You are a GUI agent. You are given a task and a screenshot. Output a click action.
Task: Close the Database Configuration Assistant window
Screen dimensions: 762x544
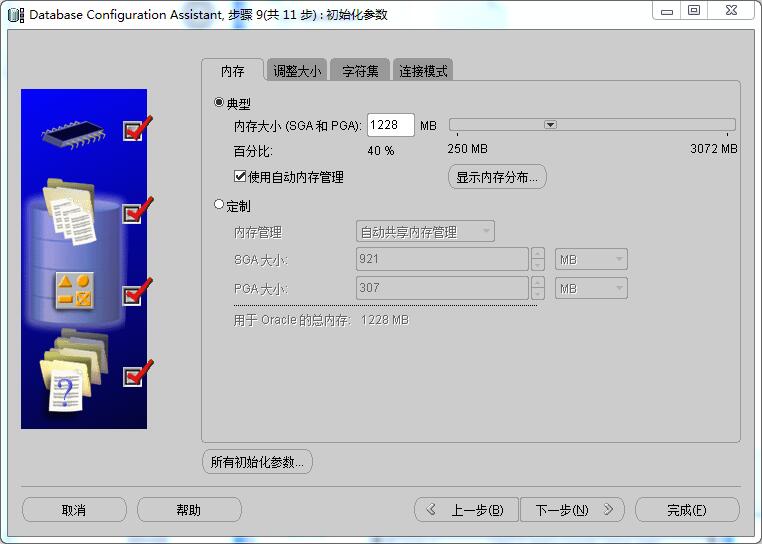click(731, 10)
